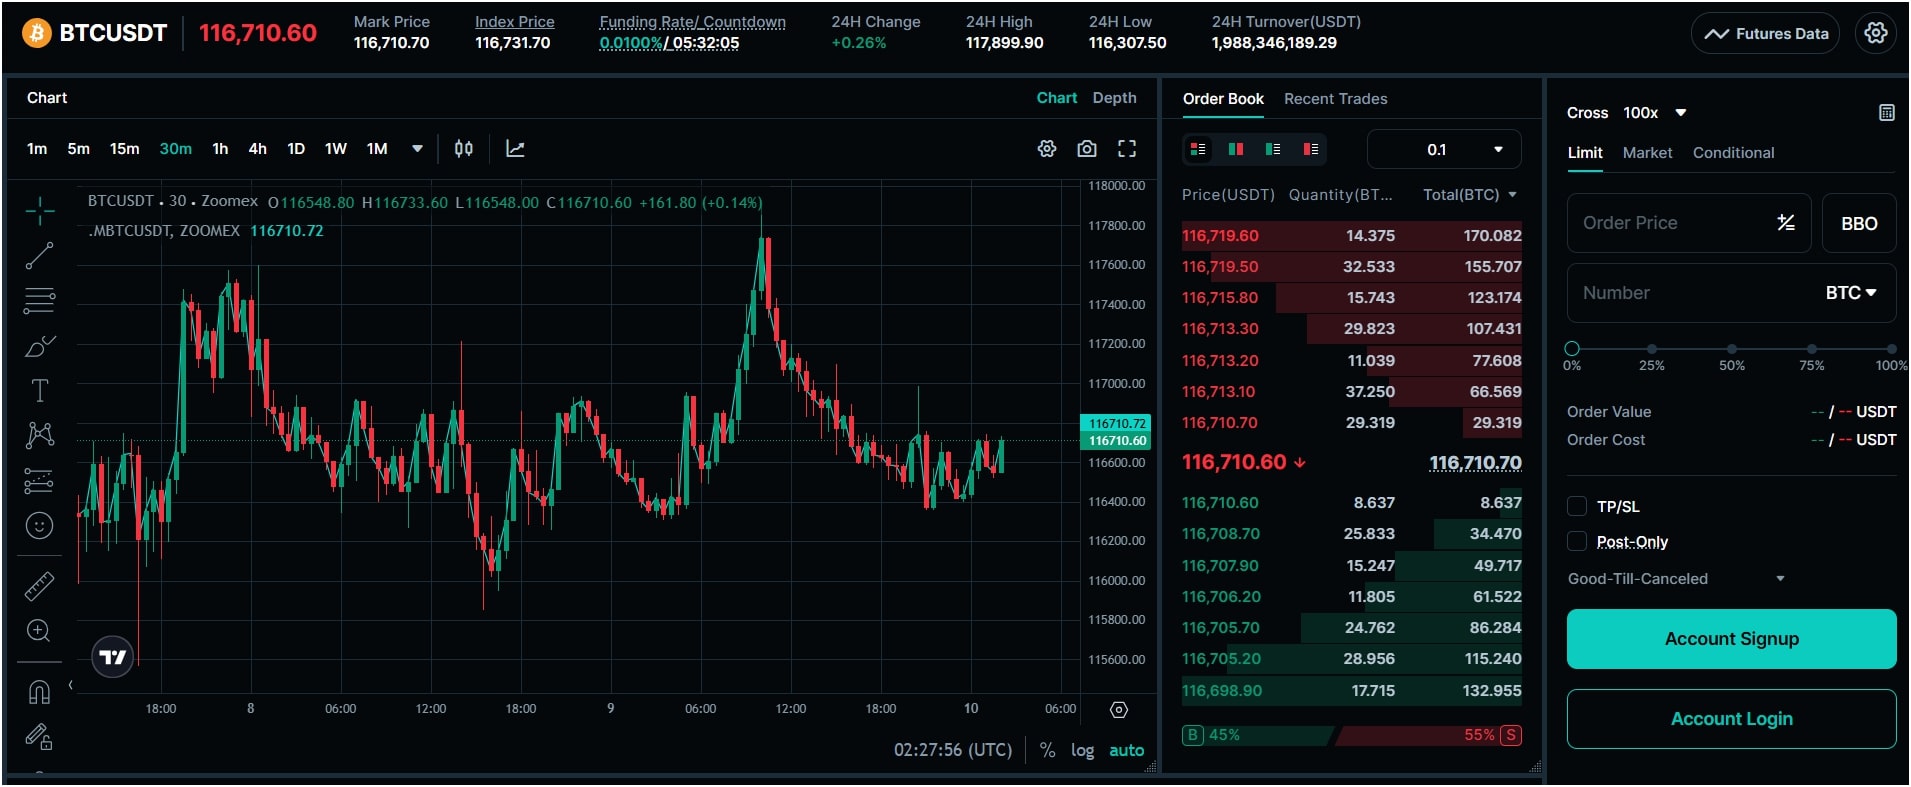Open the emoji icons tool
1911x787 pixels.
point(39,526)
